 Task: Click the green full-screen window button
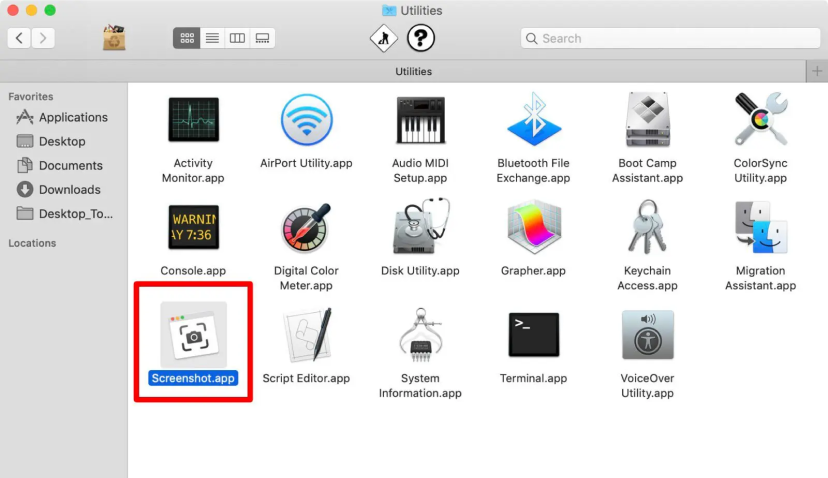[x=50, y=10]
